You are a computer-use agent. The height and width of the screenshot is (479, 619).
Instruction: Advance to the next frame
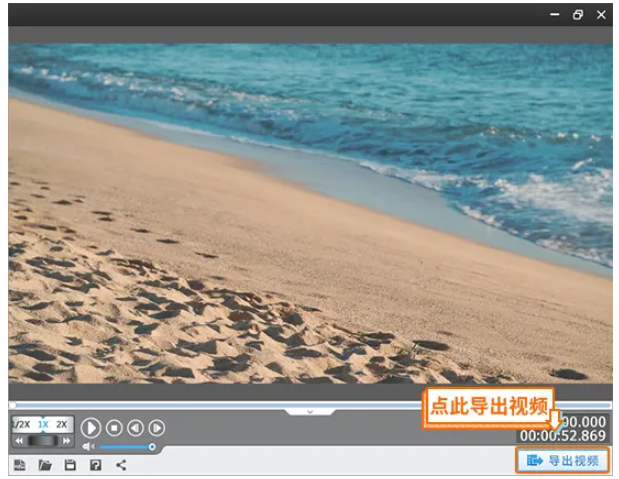coord(156,427)
